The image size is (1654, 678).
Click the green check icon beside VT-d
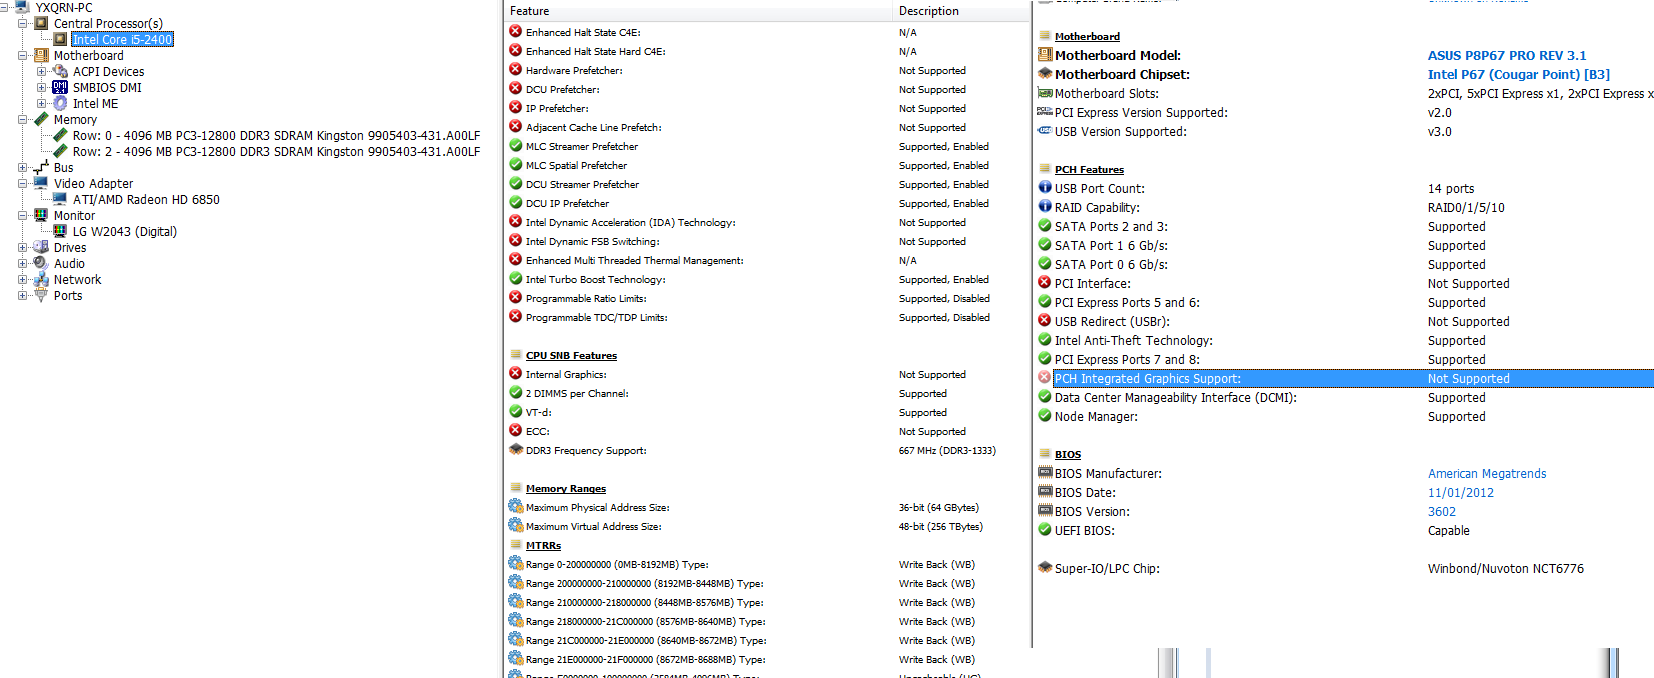click(515, 412)
